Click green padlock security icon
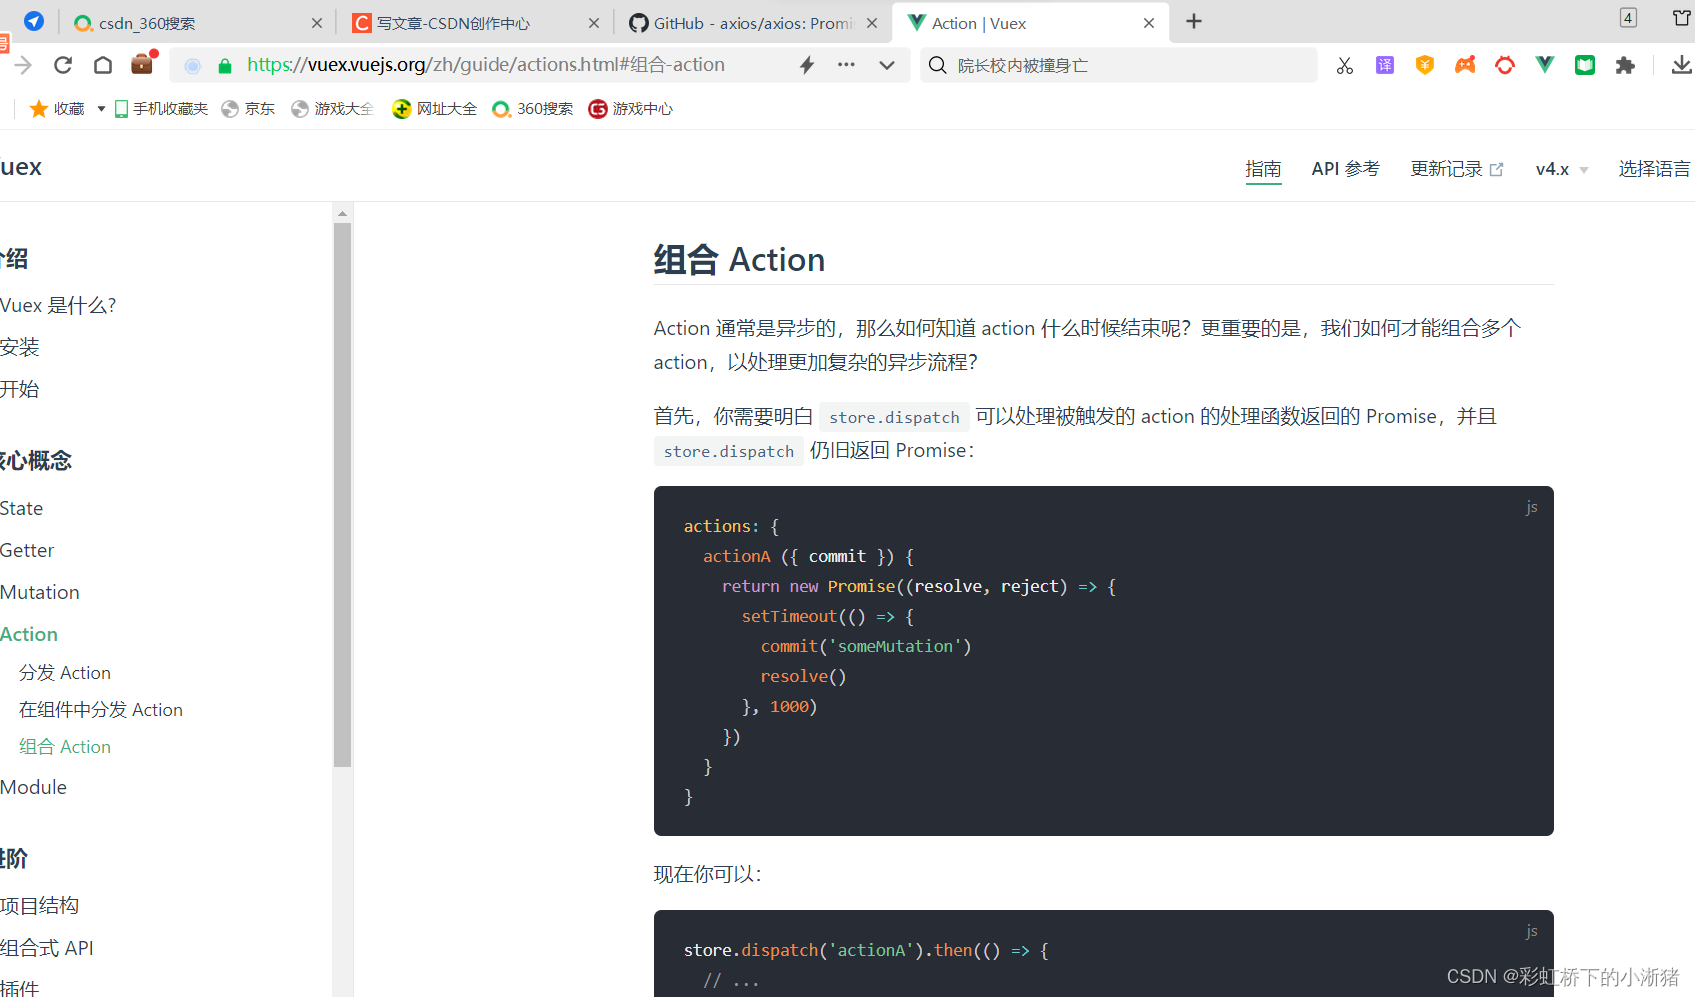Viewport: 1695px width, 997px height. (x=225, y=66)
